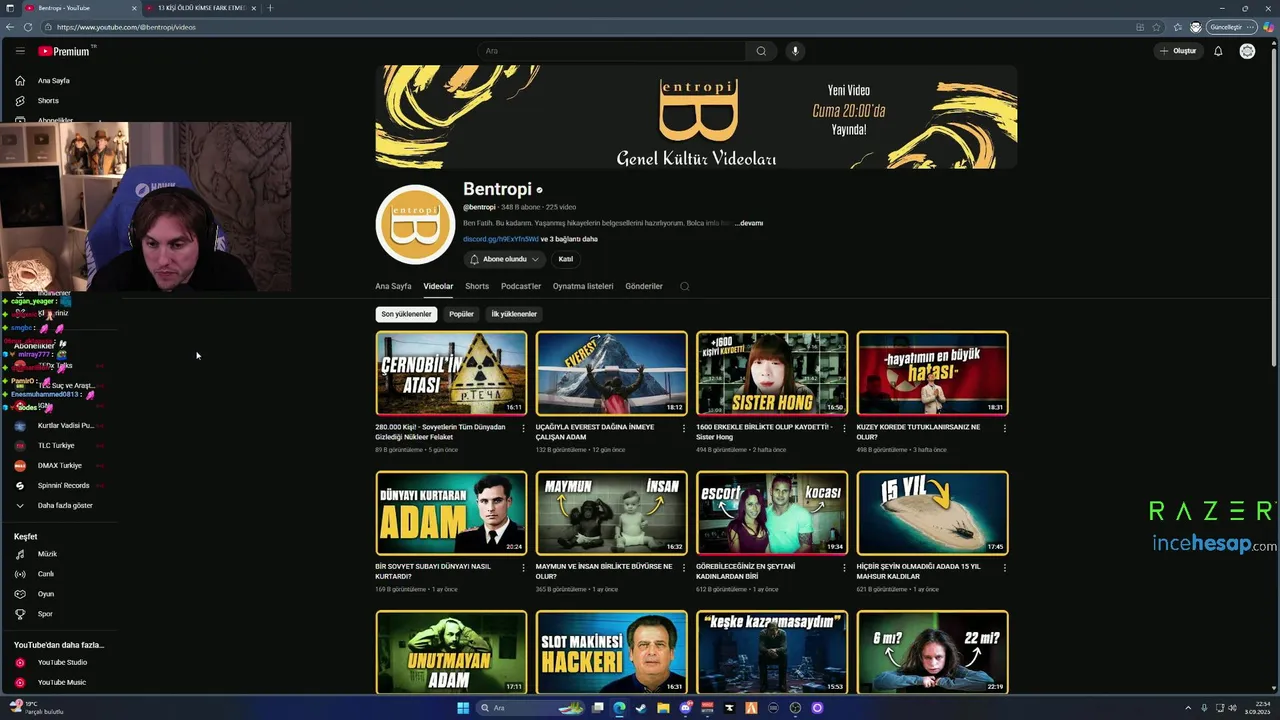The height and width of the screenshot is (720, 1280).
Task: Add page to browser favorites star
Action: (1157, 27)
